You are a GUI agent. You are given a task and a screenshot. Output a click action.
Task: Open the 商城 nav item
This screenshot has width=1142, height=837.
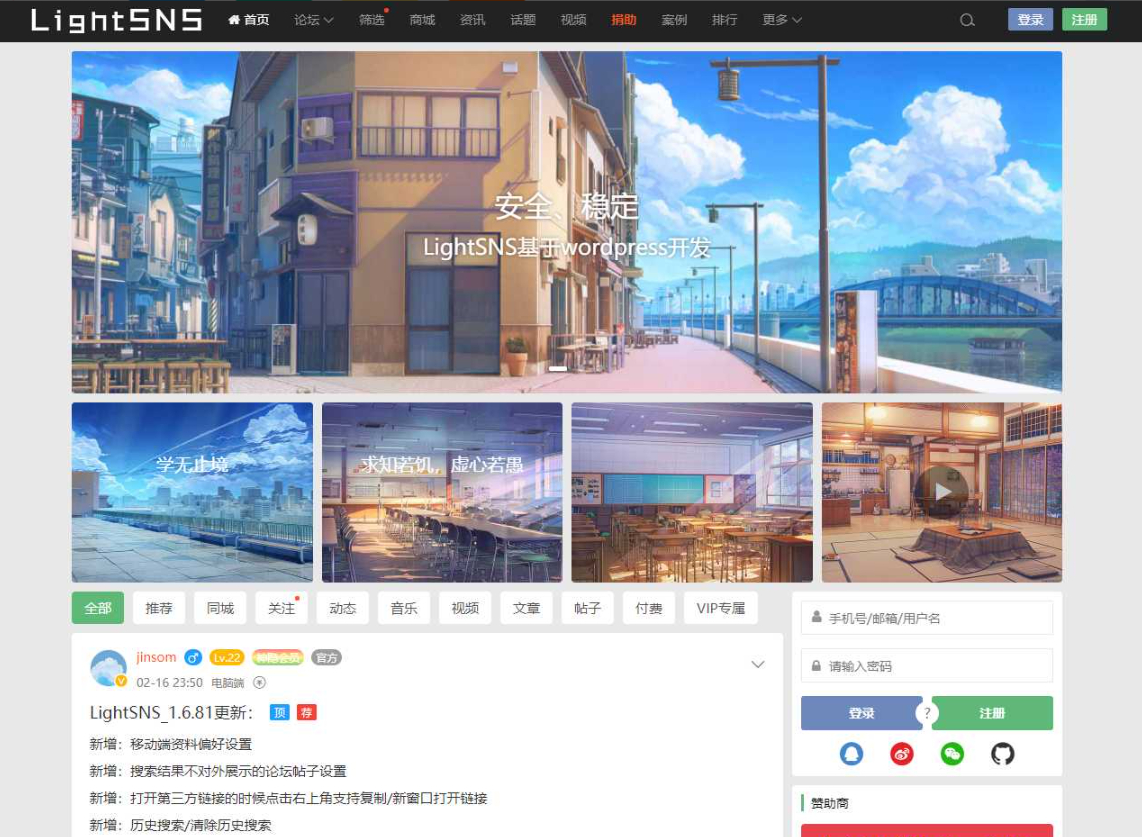pos(422,20)
